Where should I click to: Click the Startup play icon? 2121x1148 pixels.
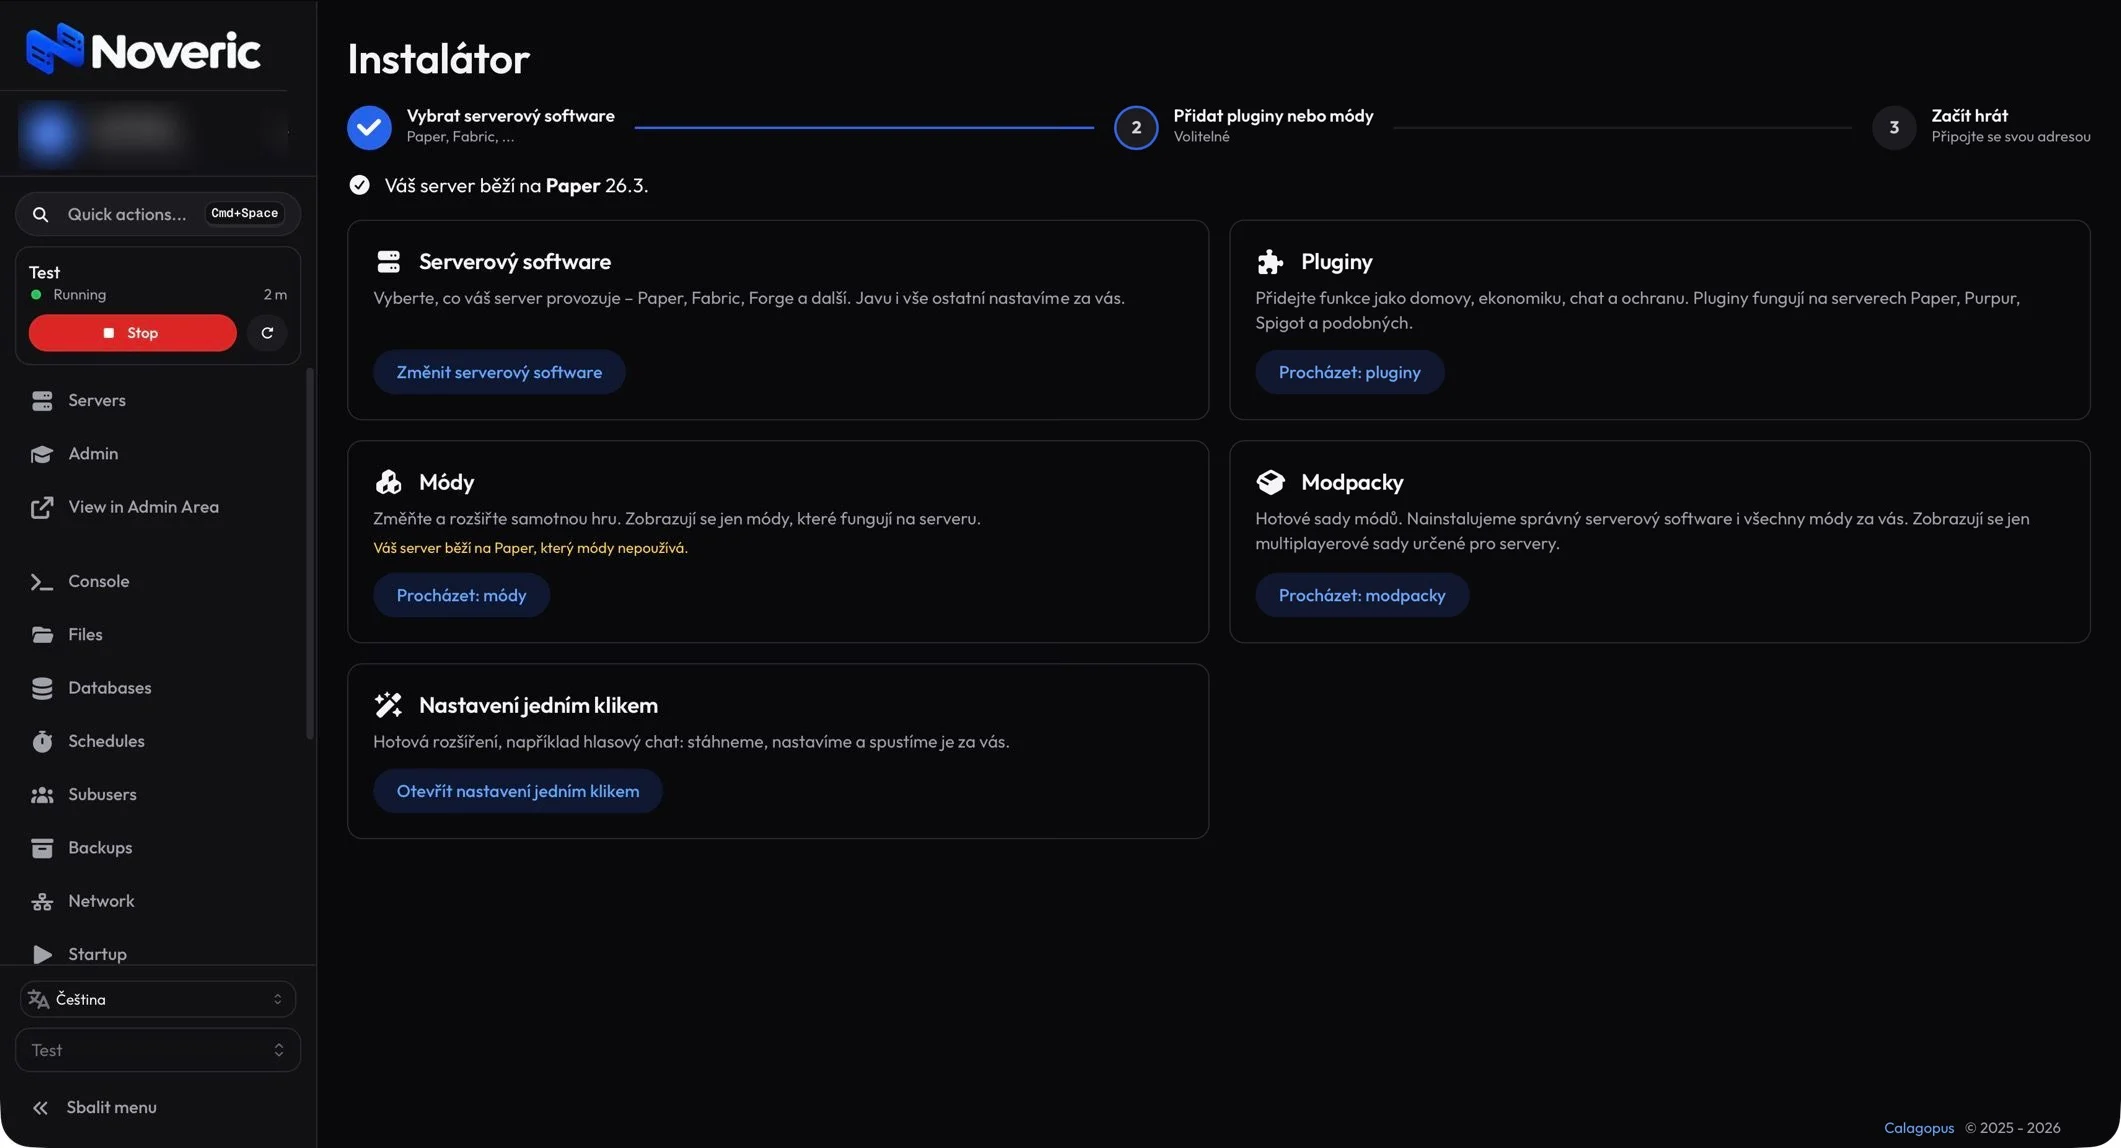pos(42,954)
